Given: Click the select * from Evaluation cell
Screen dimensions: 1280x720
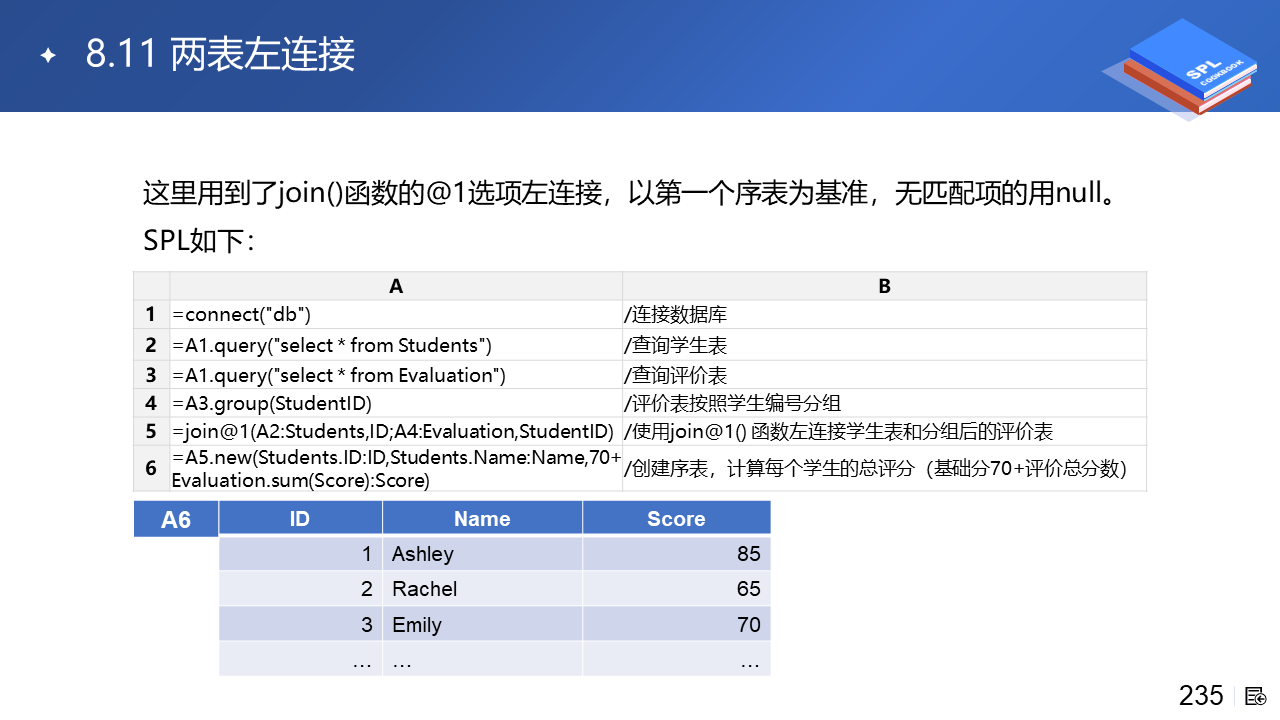Looking at the screenshot, I should [396, 375].
